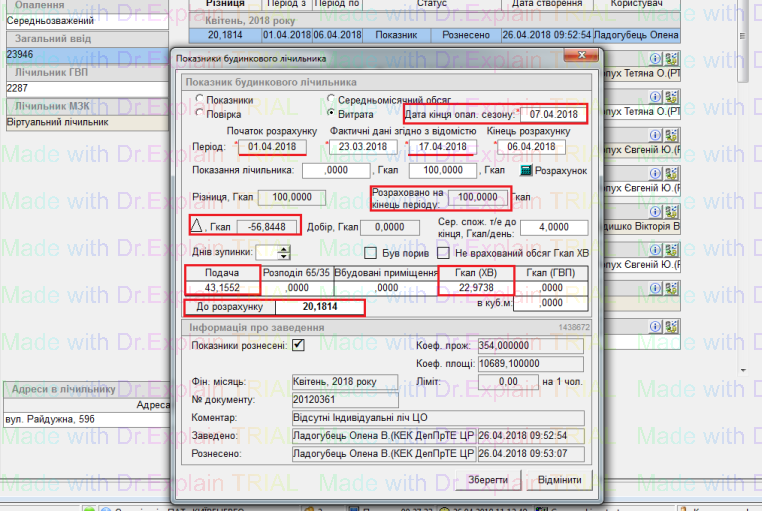This screenshot has width=762, height=511.
Task: Select the Показники radio button
Action: pos(201,100)
